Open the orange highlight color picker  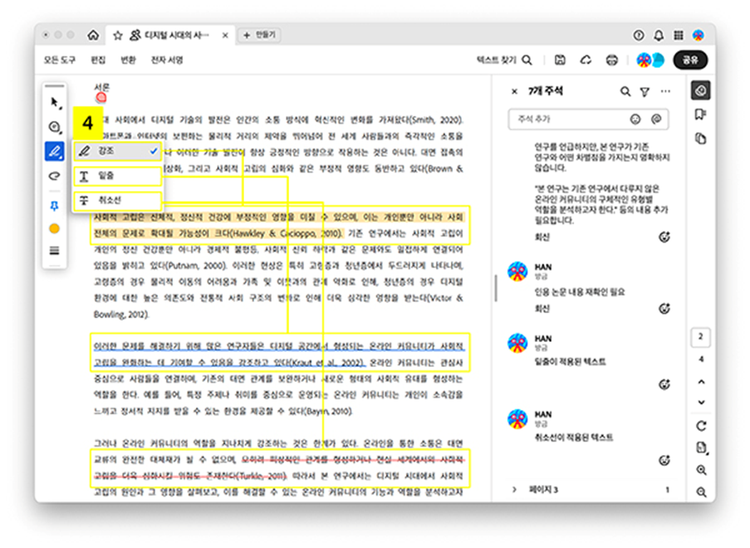coord(55,229)
